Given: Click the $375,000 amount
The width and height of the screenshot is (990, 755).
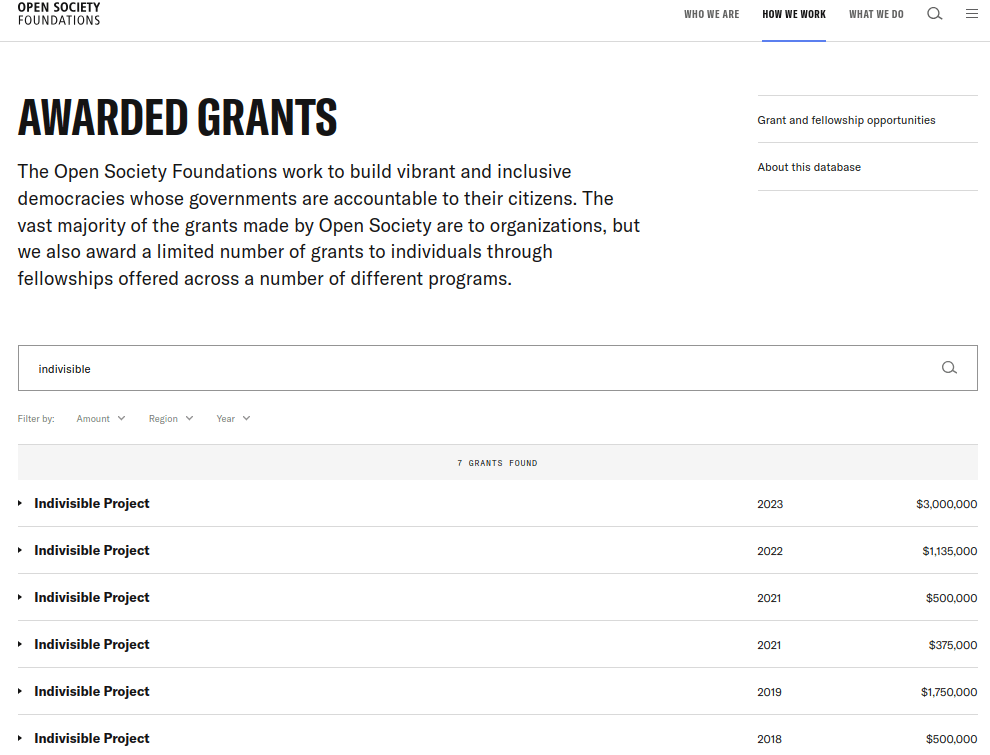Looking at the screenshot, I should [953, 645].
